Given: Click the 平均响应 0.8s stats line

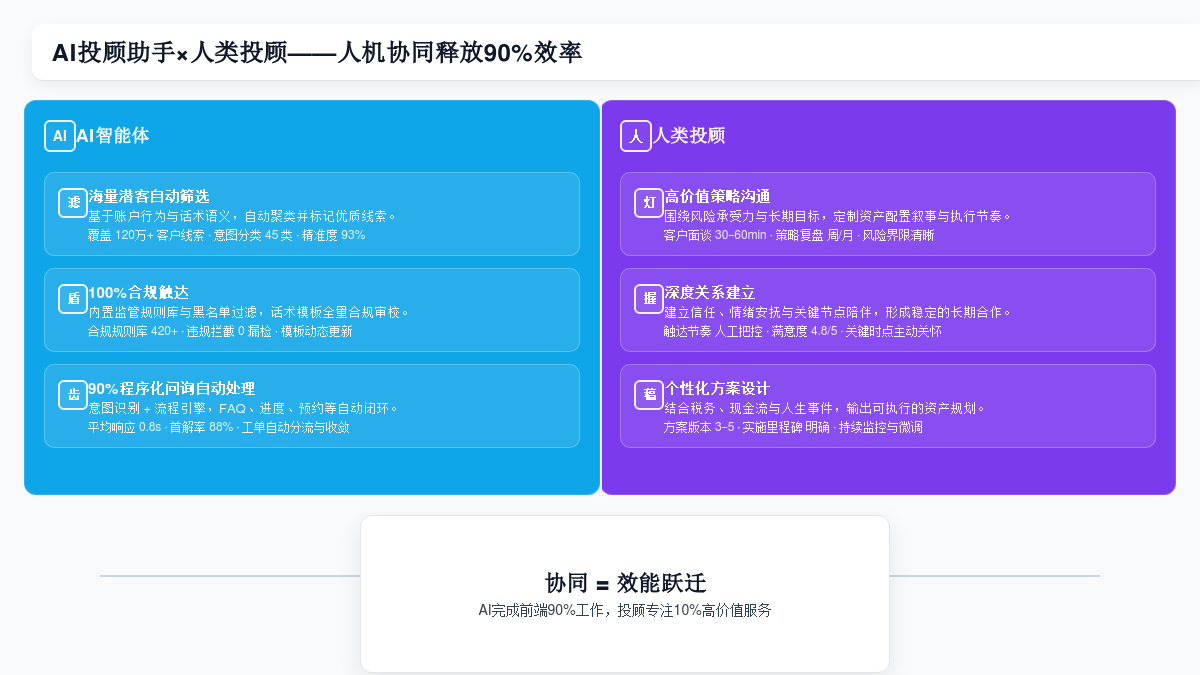Looking at the screenshot, I should [x=218, y=427].
